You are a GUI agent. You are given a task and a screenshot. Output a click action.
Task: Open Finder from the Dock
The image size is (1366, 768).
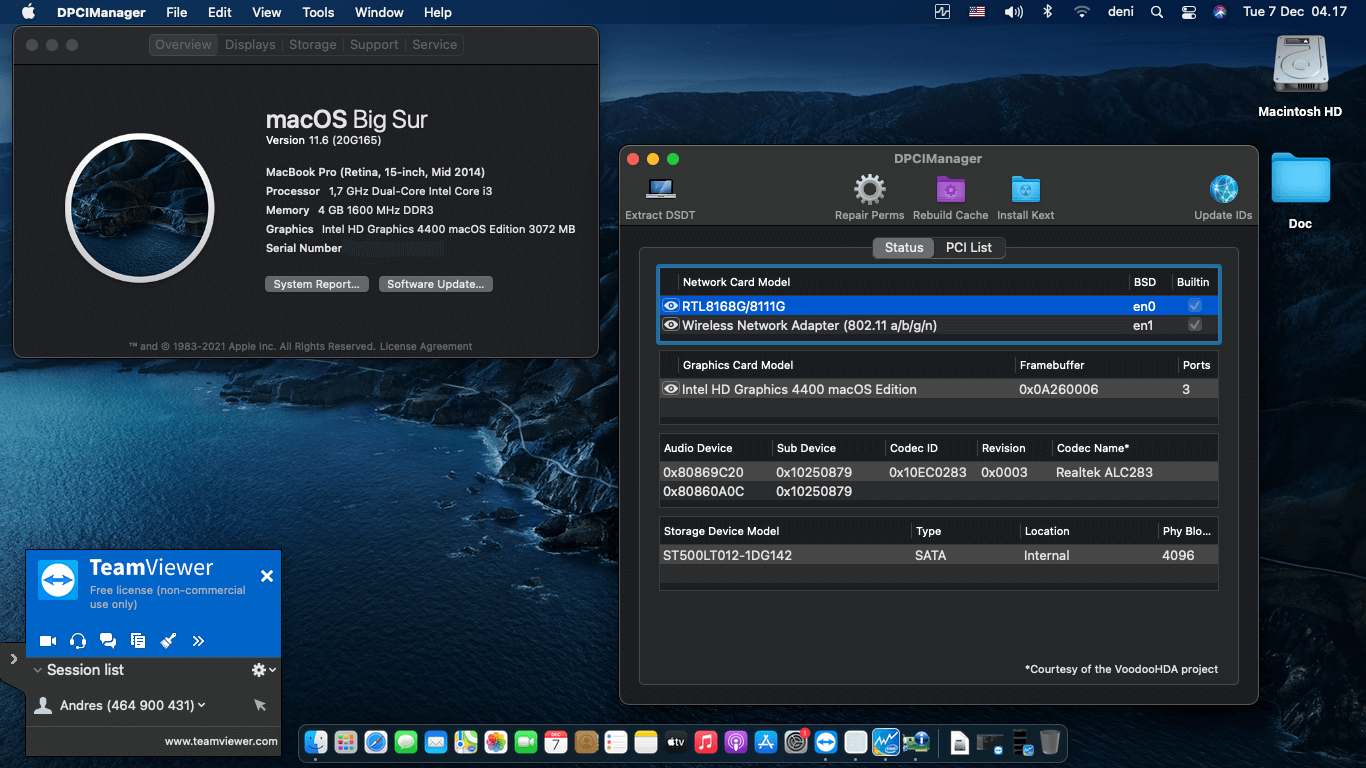[x=316, y=742]
